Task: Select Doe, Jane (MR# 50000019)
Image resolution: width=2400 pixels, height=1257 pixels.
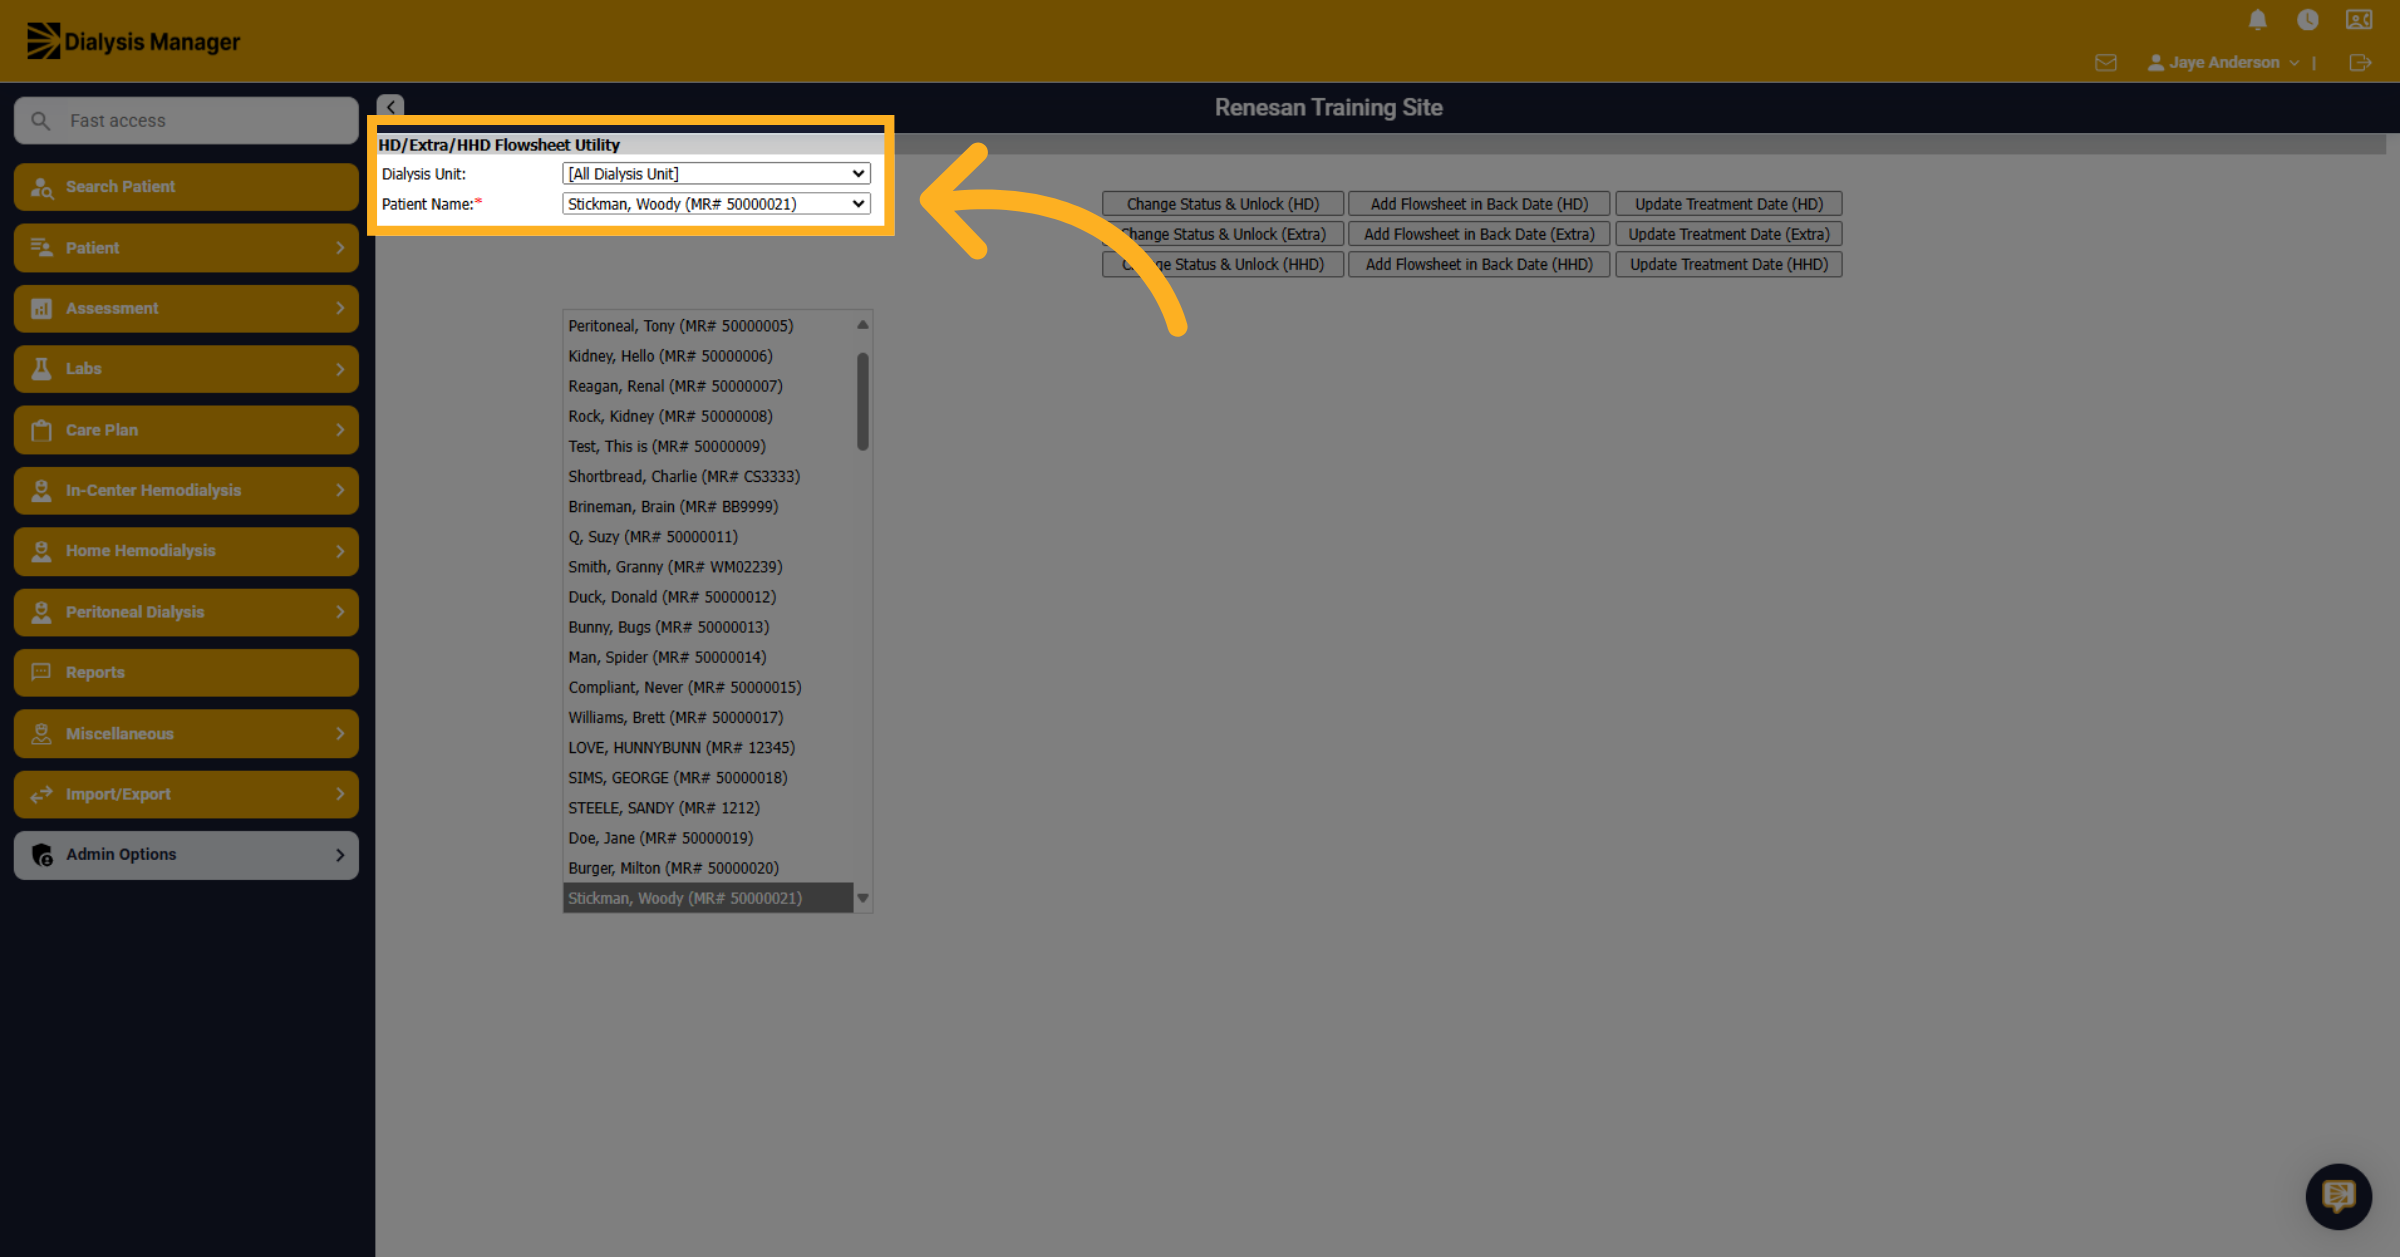Action: coord(708,838)
